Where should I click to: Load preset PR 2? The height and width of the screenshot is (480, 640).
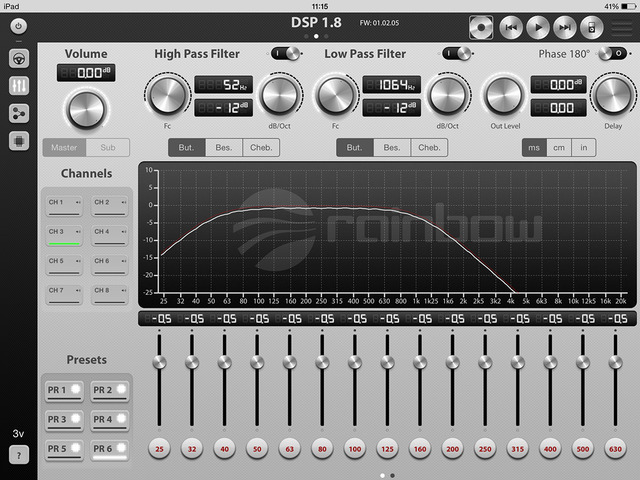[110, 391]
